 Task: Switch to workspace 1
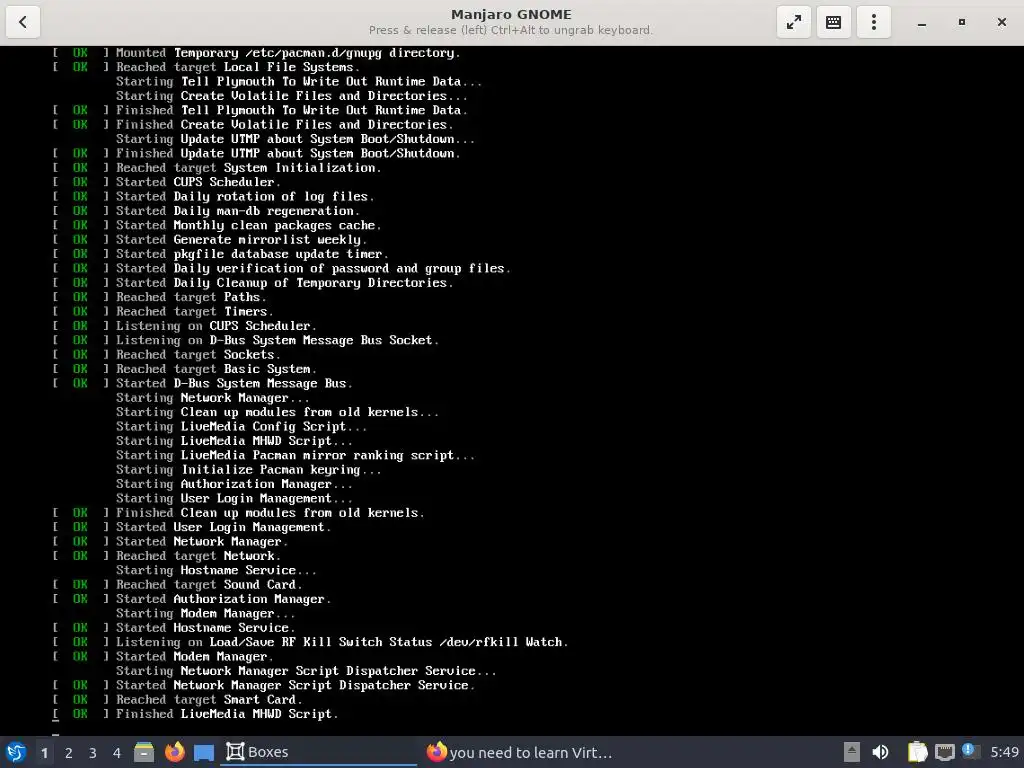(44, 752)
